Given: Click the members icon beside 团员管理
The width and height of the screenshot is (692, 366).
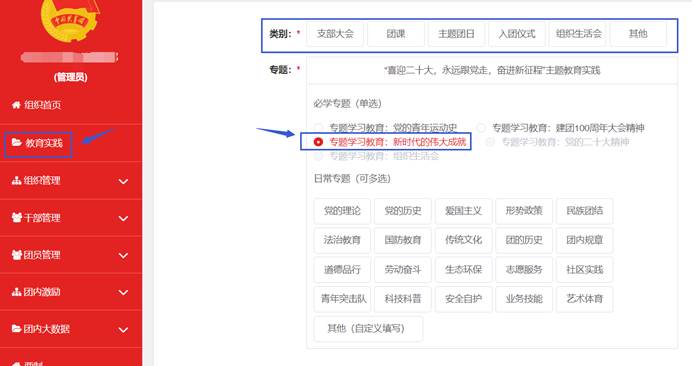Looking at the screenshot, I should [x=17, y=255].
